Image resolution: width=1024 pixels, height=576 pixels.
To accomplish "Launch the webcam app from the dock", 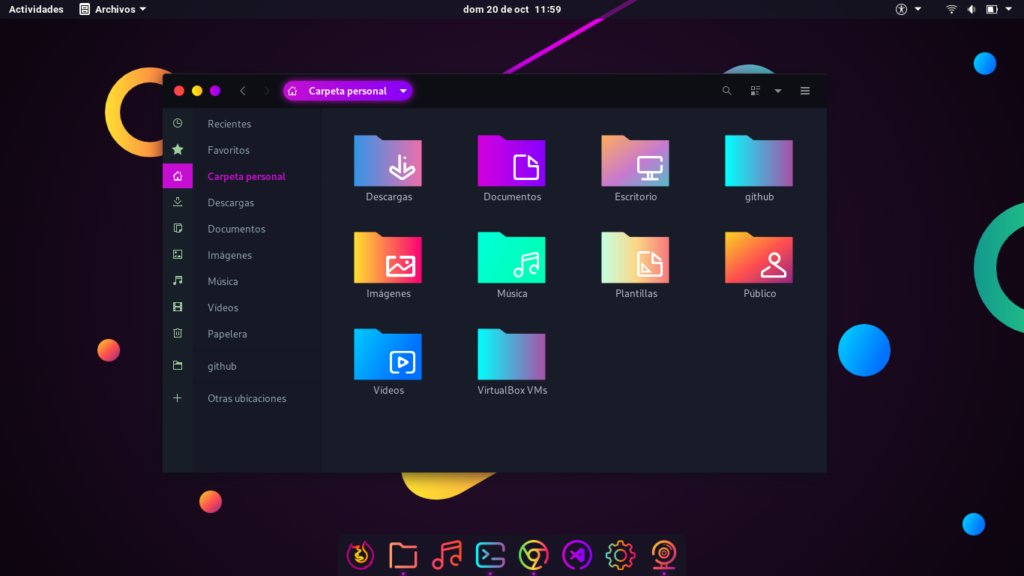I will tap(664, 555).
